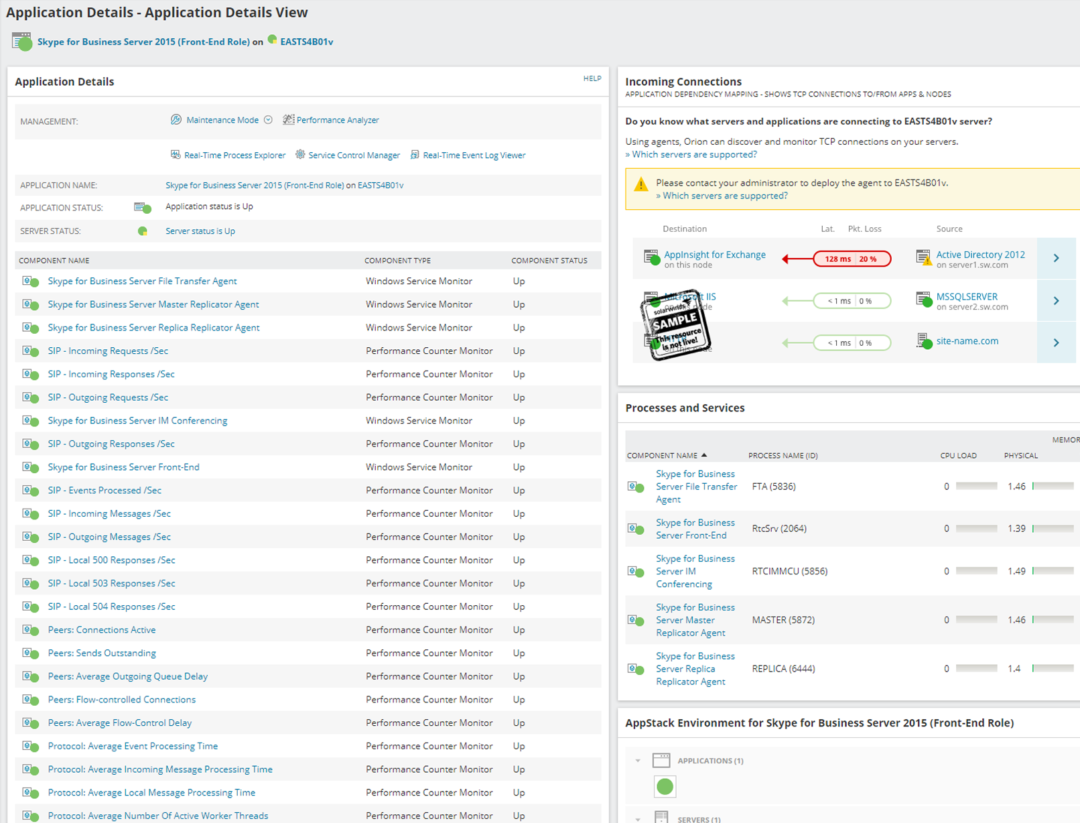Open the Real-Time Event Log Viewer link
This screenshot has height=823, width=1080.
coord(474,155)
